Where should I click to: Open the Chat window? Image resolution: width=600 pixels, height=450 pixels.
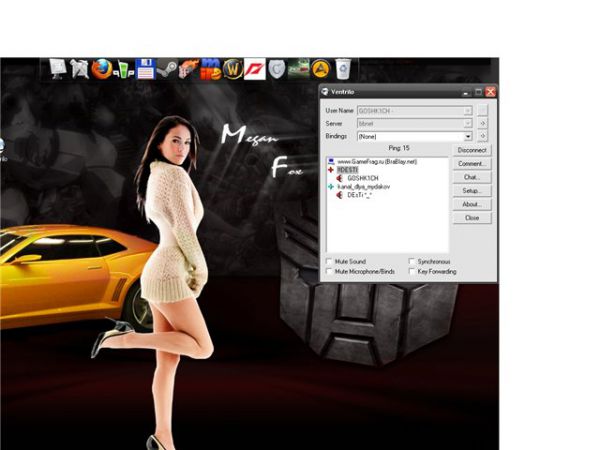click(x=472, y=177)
